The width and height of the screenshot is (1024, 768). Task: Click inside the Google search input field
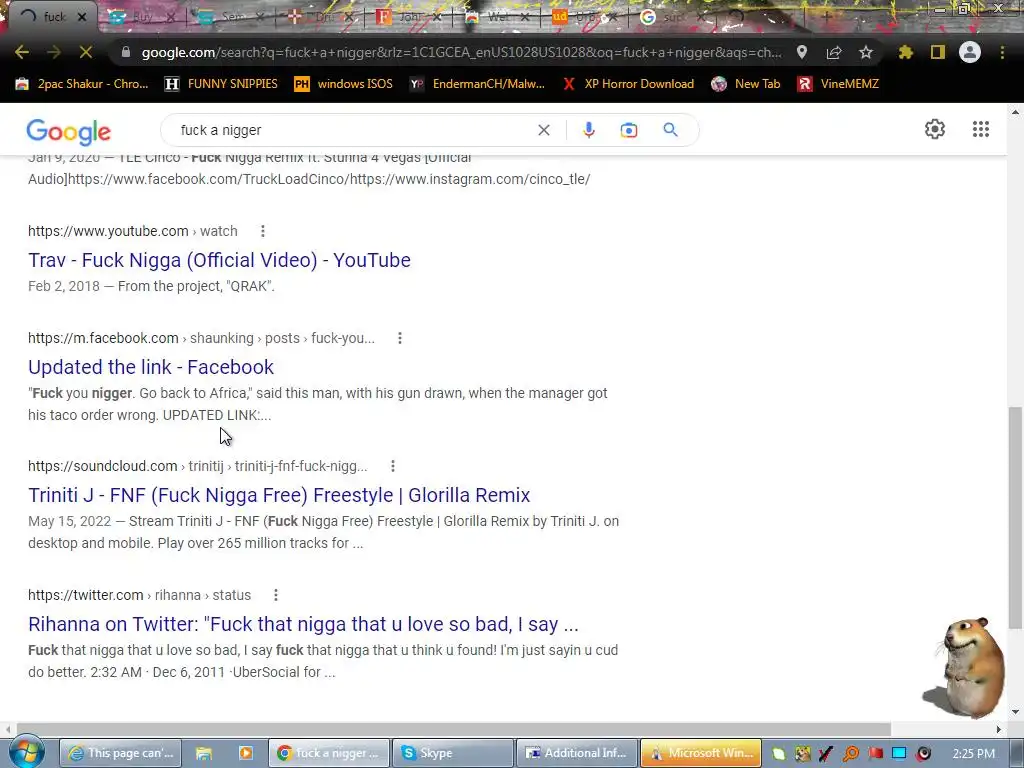(353, 130)
